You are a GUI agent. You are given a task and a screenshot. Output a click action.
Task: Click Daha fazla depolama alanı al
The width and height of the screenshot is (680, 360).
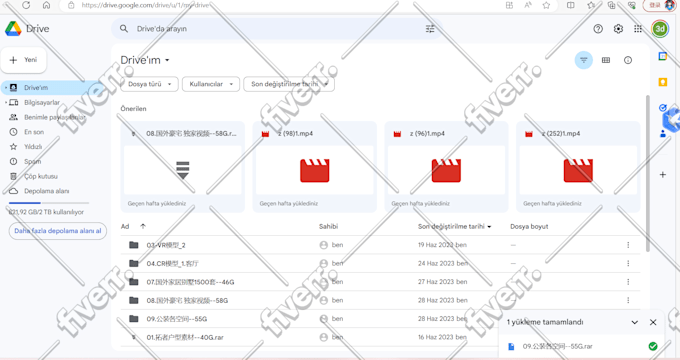[x=58, y=231]
